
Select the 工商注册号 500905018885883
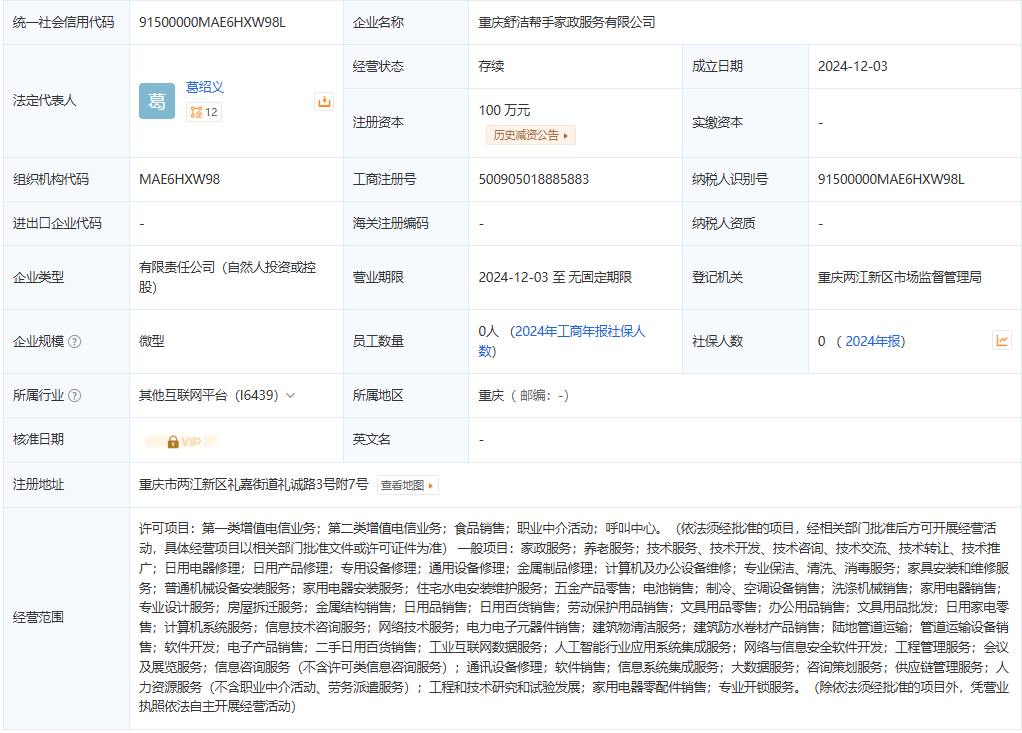[x=534, y=179]
